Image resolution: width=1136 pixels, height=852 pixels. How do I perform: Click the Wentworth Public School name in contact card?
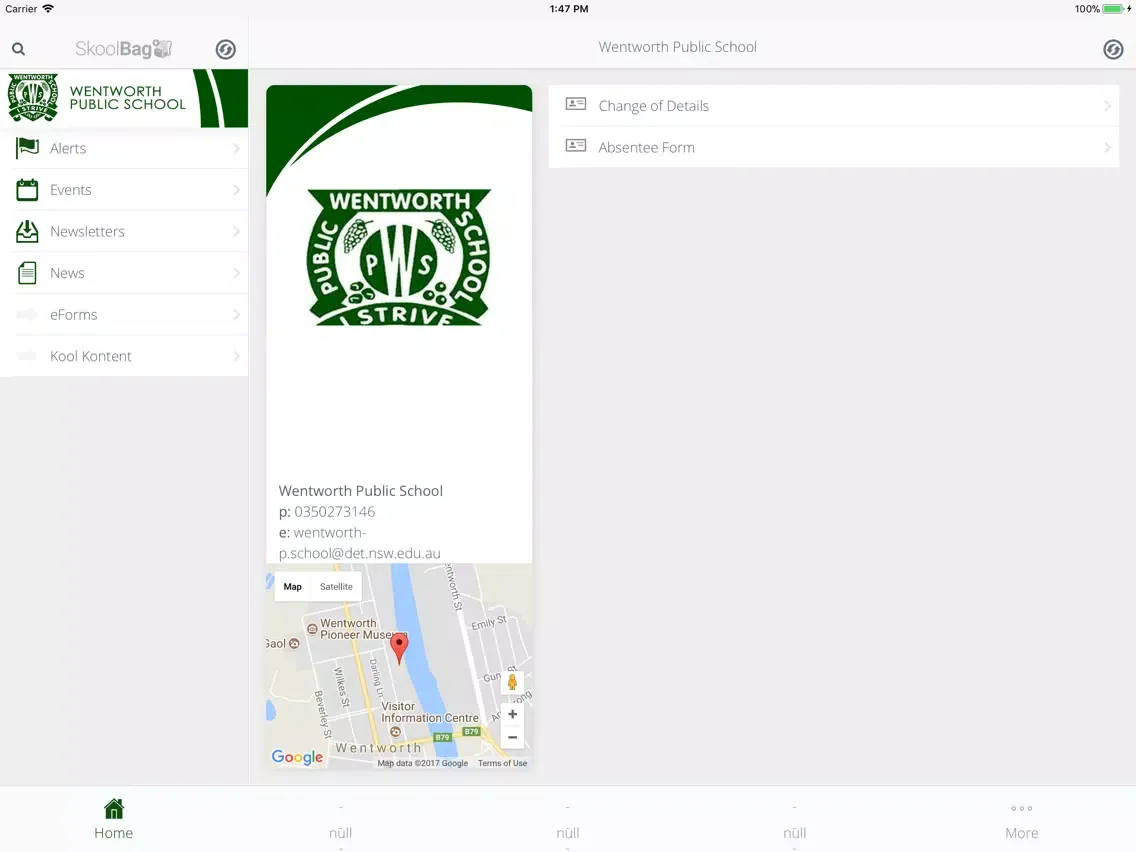pyautogui.click(x=361, y=490)
